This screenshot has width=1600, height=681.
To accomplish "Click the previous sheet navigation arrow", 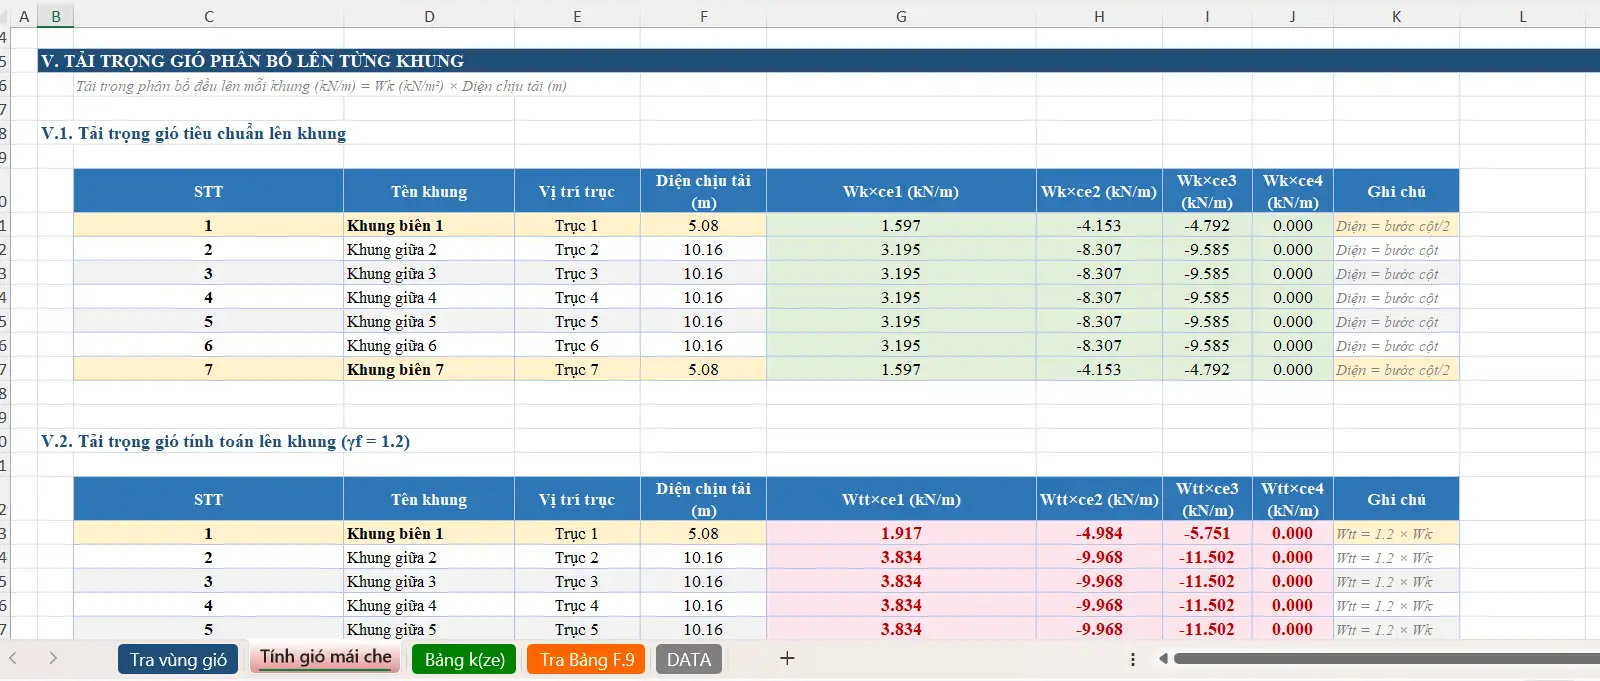I will 14,658.
